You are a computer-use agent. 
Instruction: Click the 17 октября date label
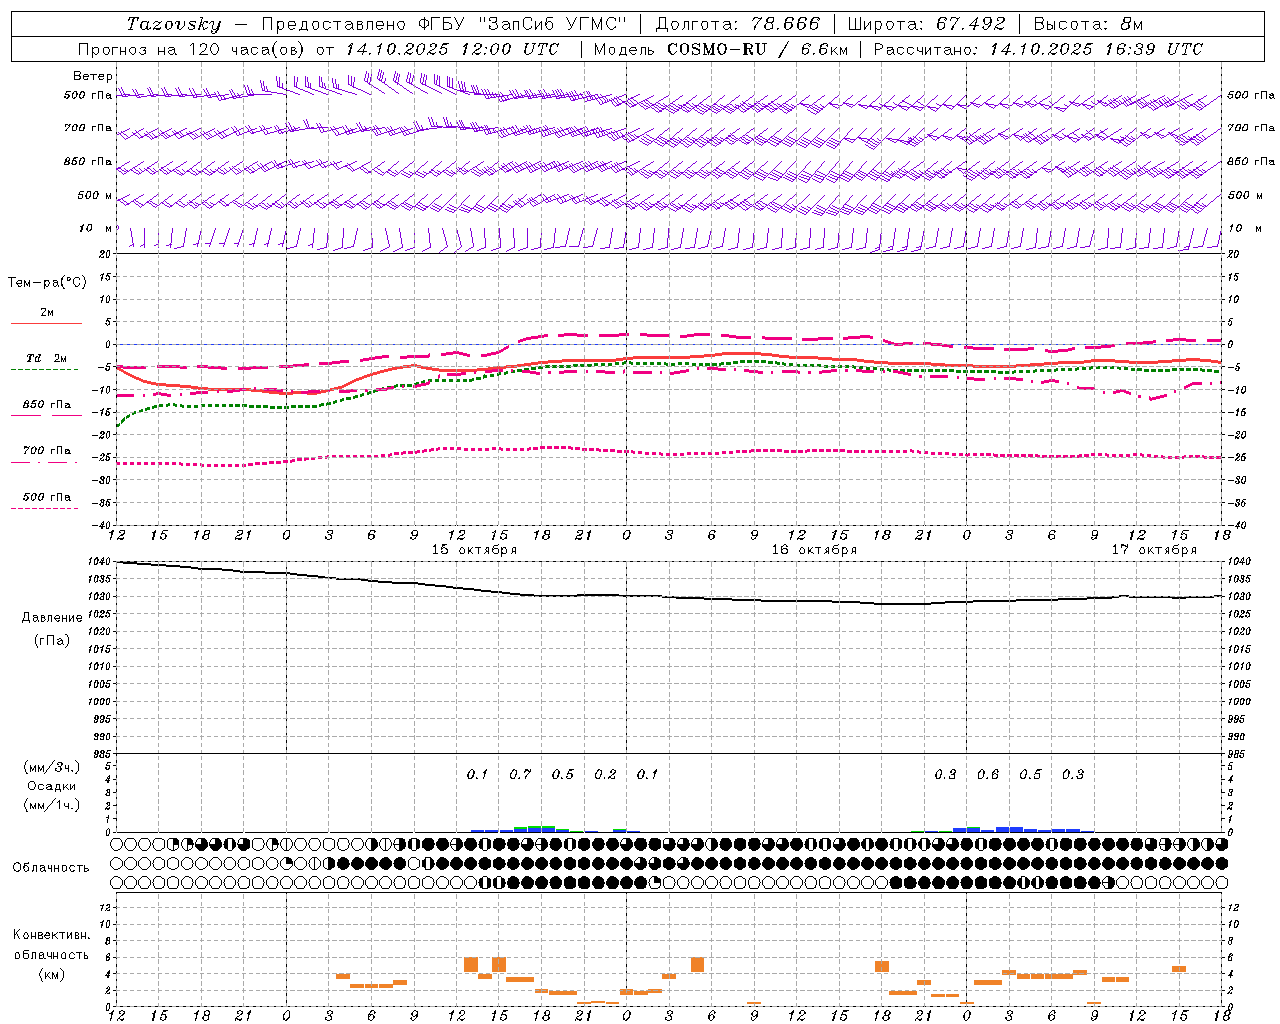coord(1154,550)
